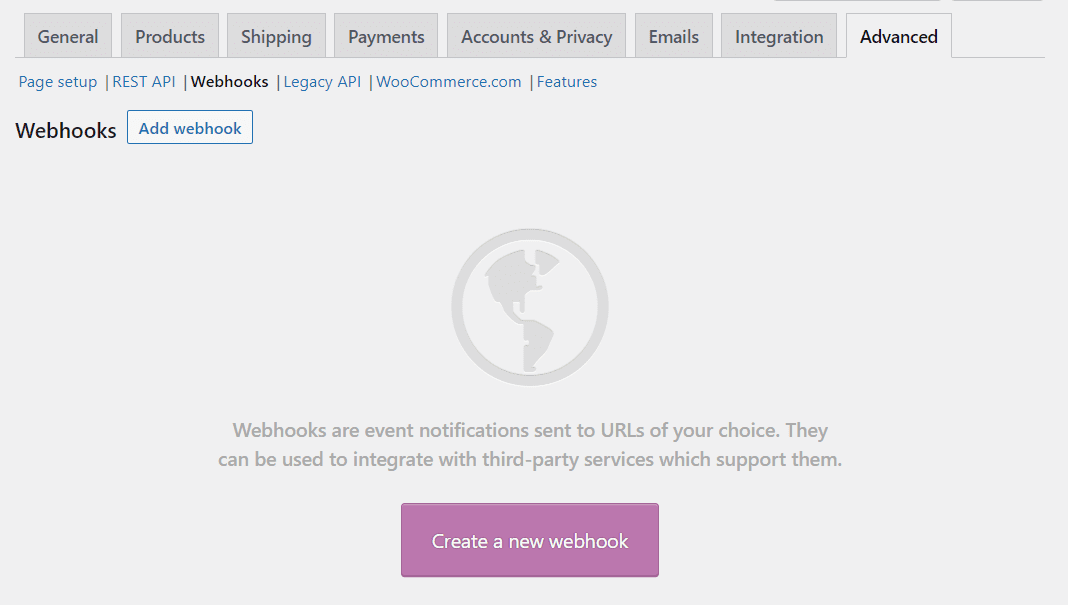Select the Shipping tab
This screenshot has height=605, width=1068.
276,35
